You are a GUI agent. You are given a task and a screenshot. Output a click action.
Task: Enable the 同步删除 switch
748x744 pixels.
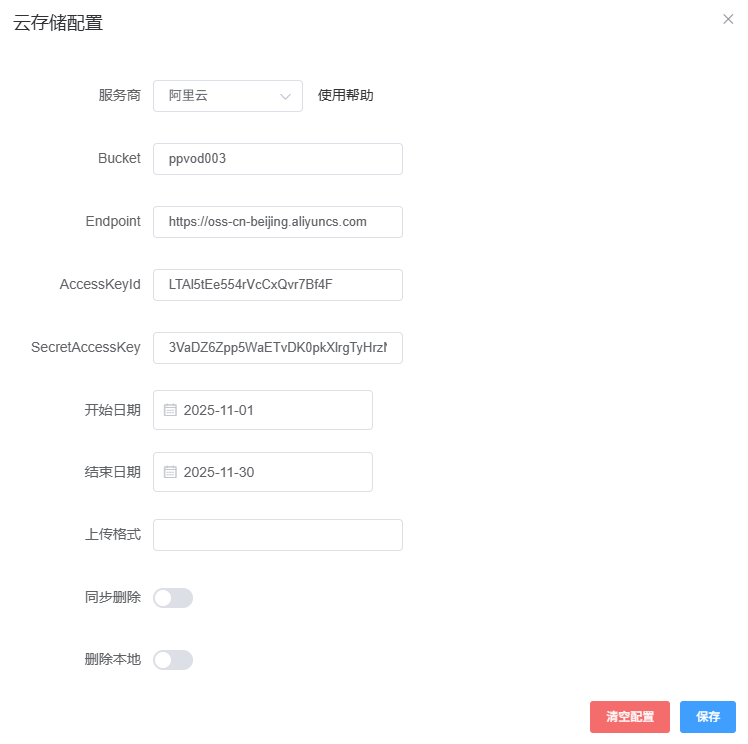(172, 598)
